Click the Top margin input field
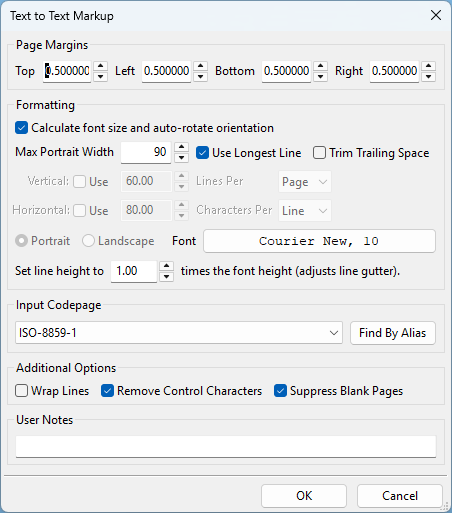Screen dimensions: 452x513 (x=67, y=71)
